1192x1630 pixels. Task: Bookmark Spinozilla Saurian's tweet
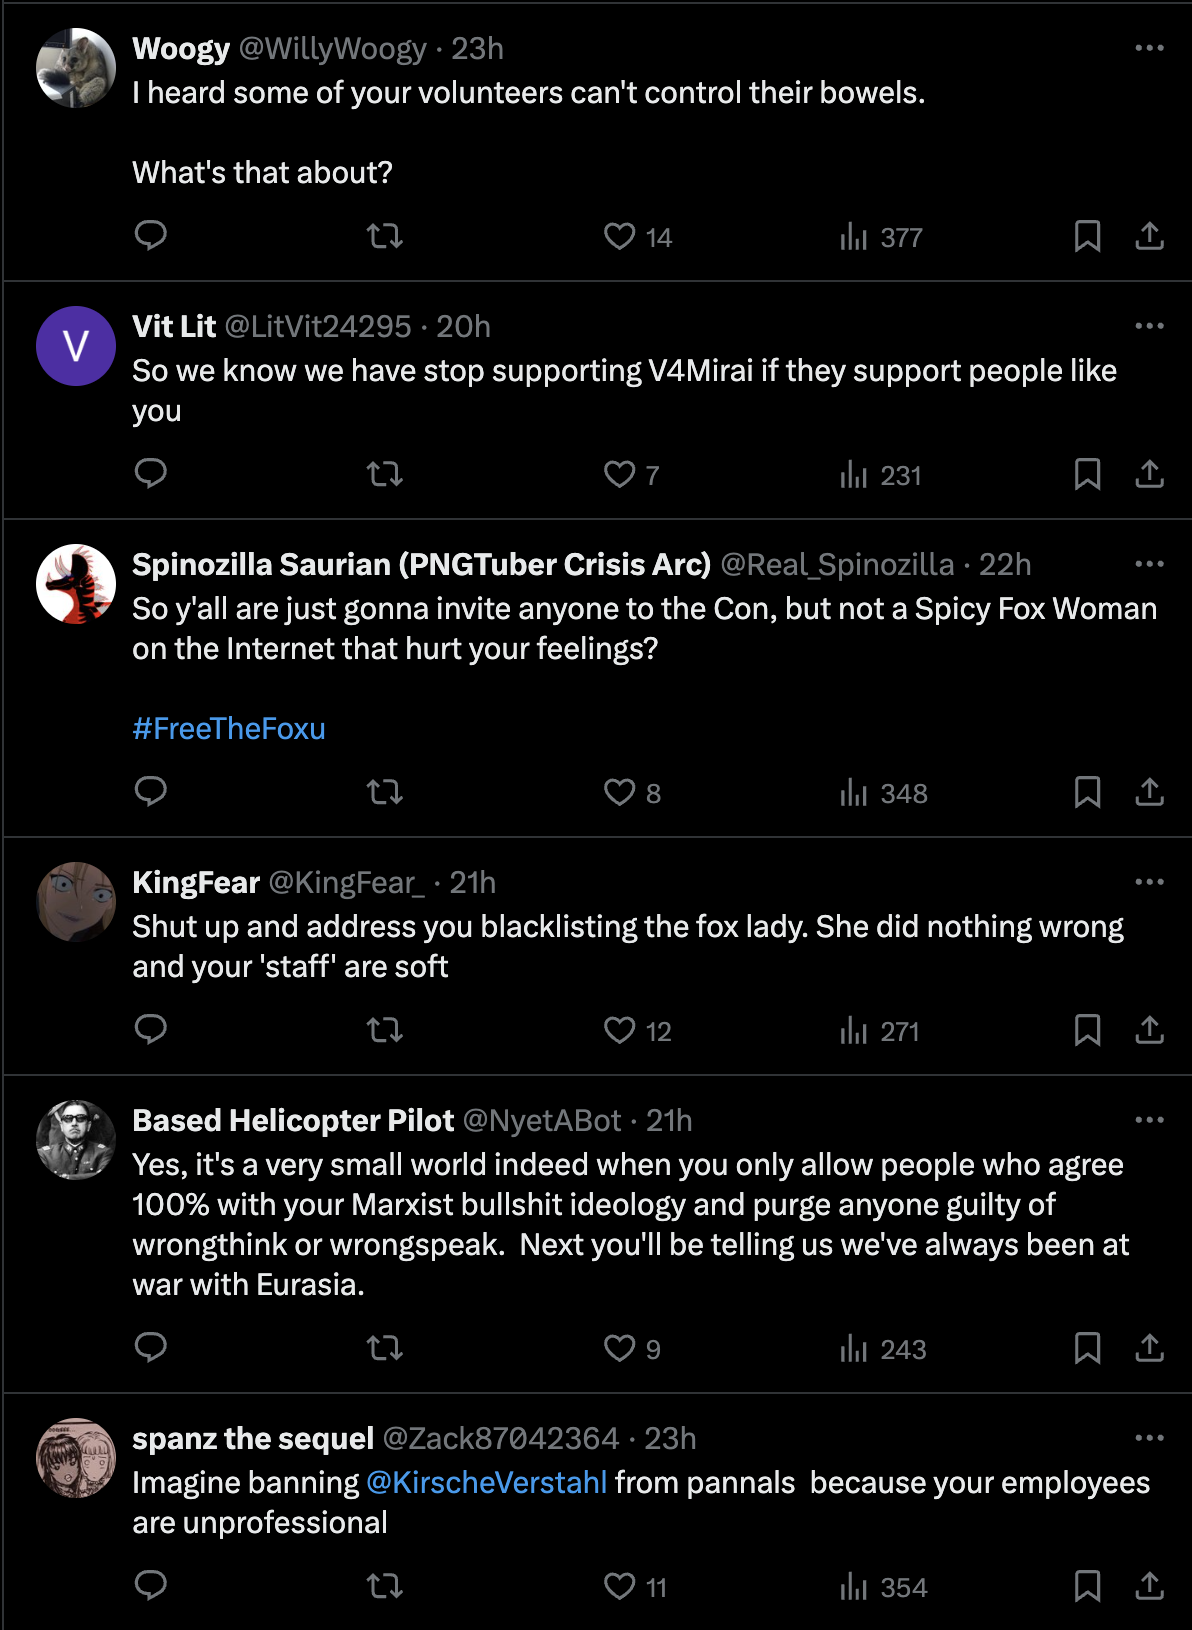[1087, 792]
